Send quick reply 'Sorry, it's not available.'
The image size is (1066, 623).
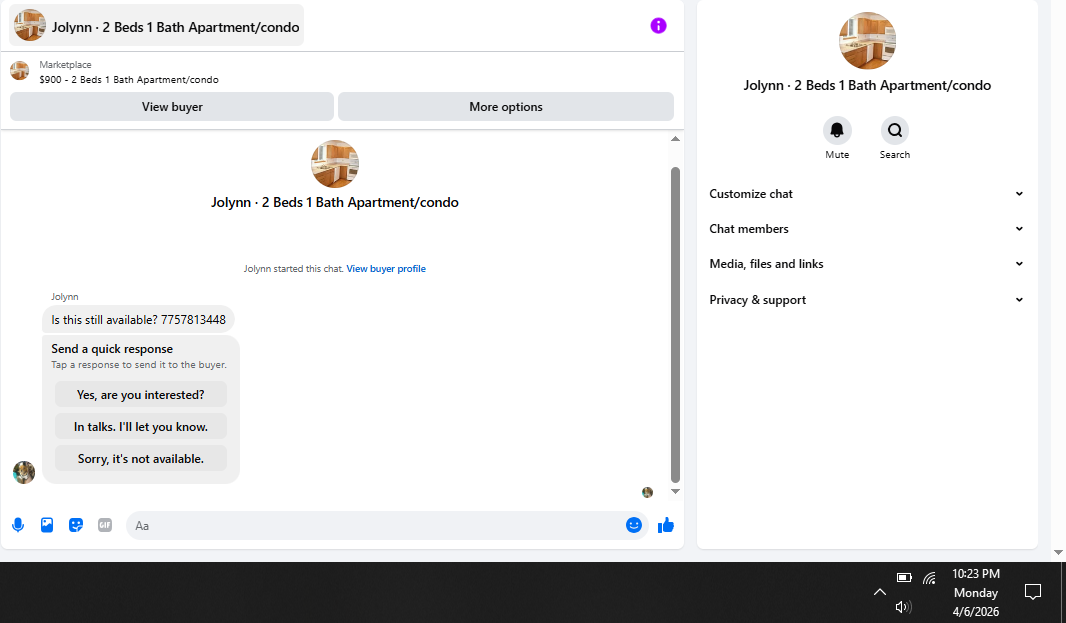[141, 458]
